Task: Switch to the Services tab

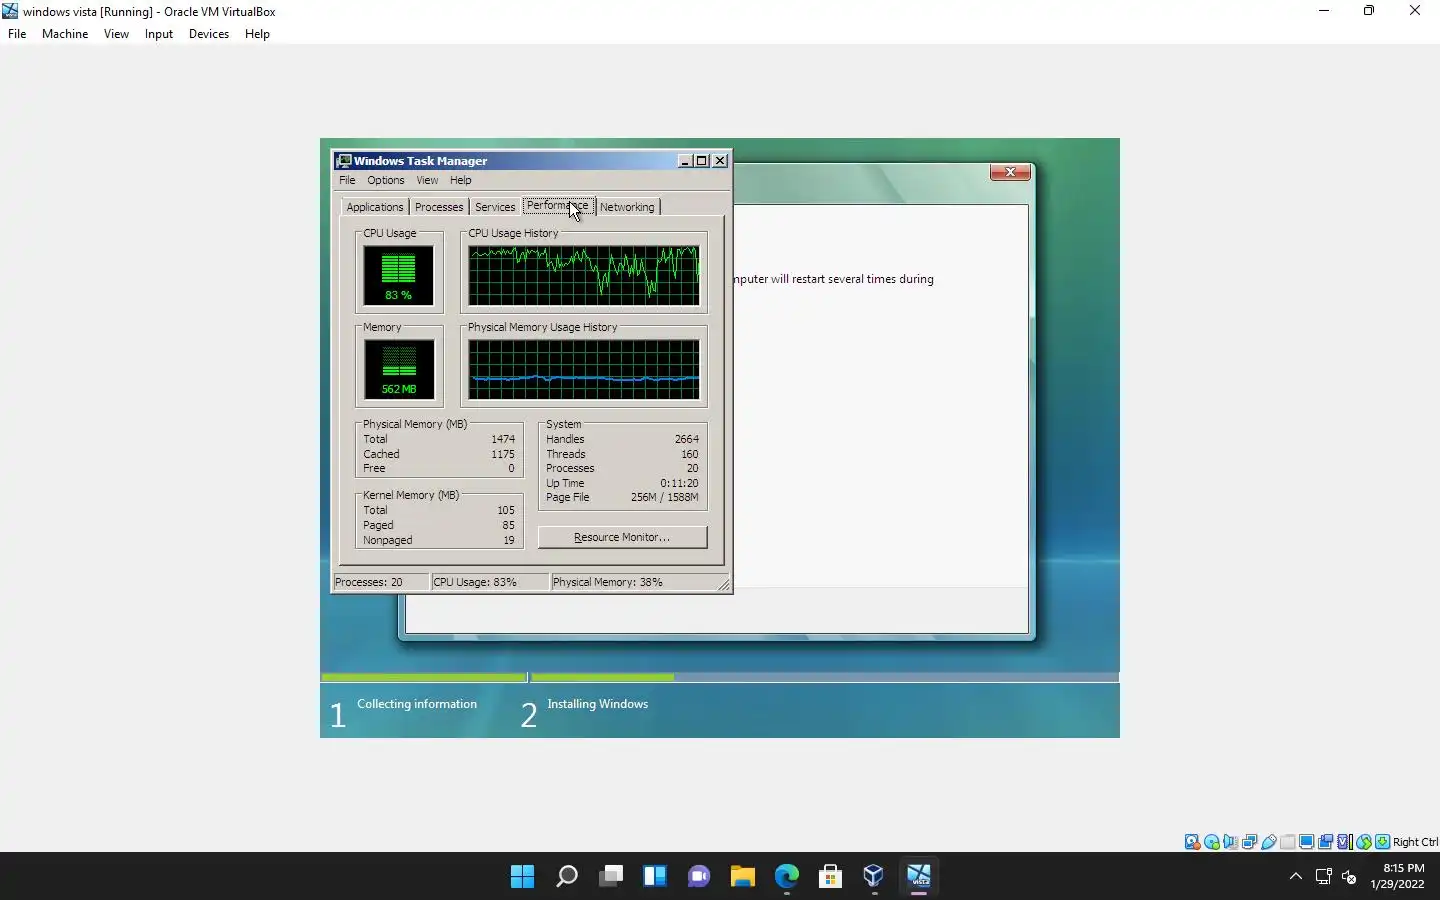Action: point(495,207)
